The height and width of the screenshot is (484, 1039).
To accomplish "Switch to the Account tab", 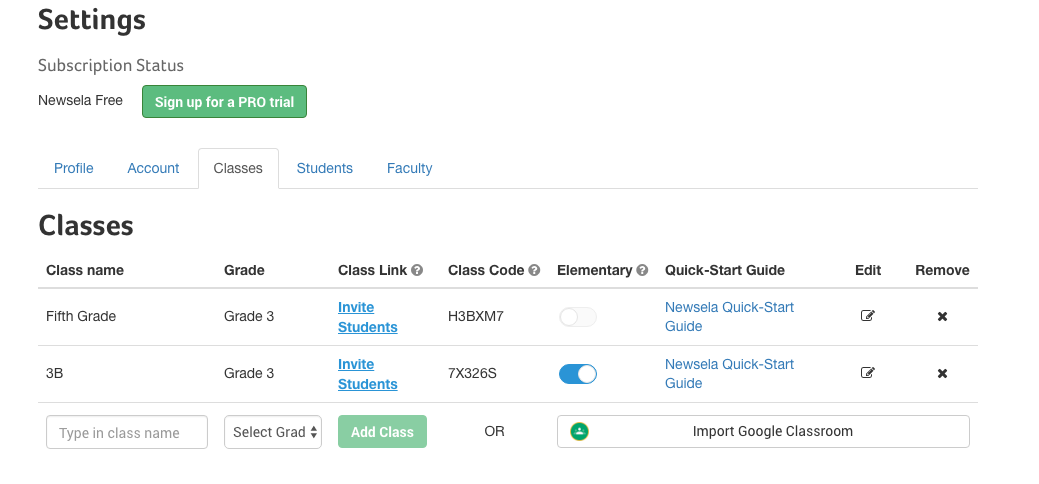I will coord(153,168).
